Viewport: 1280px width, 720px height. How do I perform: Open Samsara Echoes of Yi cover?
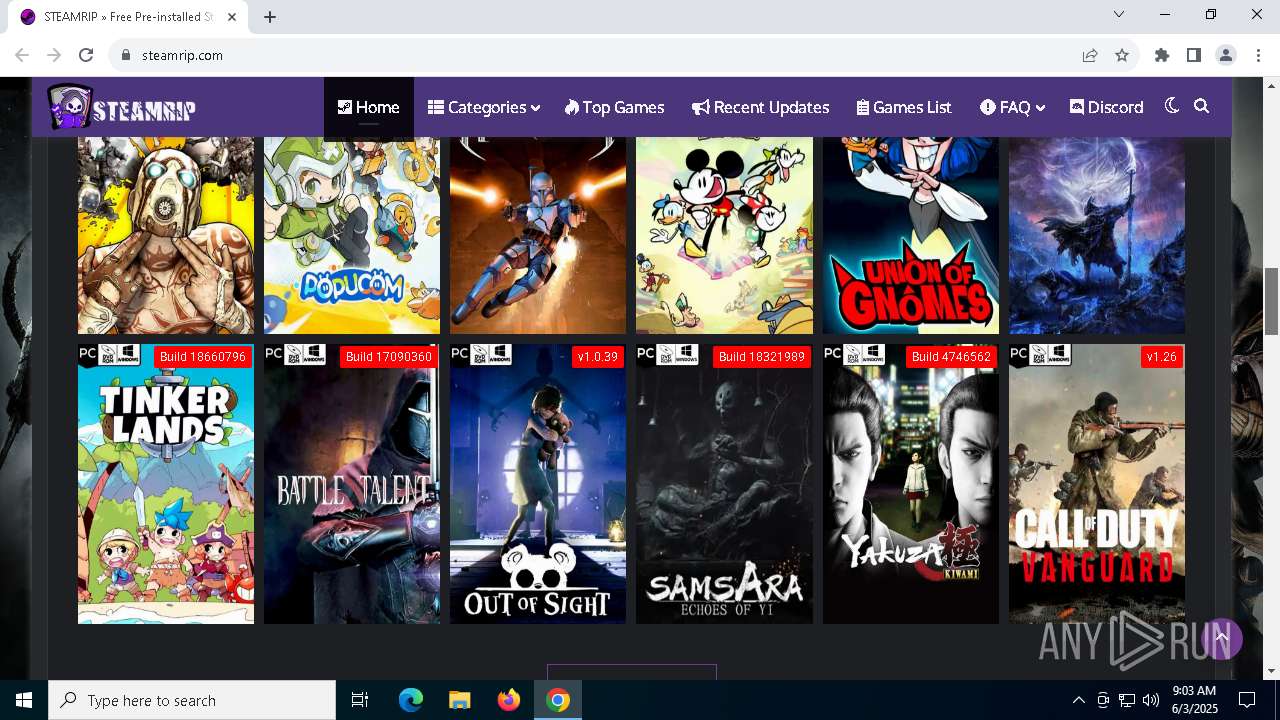pos(724,484)
